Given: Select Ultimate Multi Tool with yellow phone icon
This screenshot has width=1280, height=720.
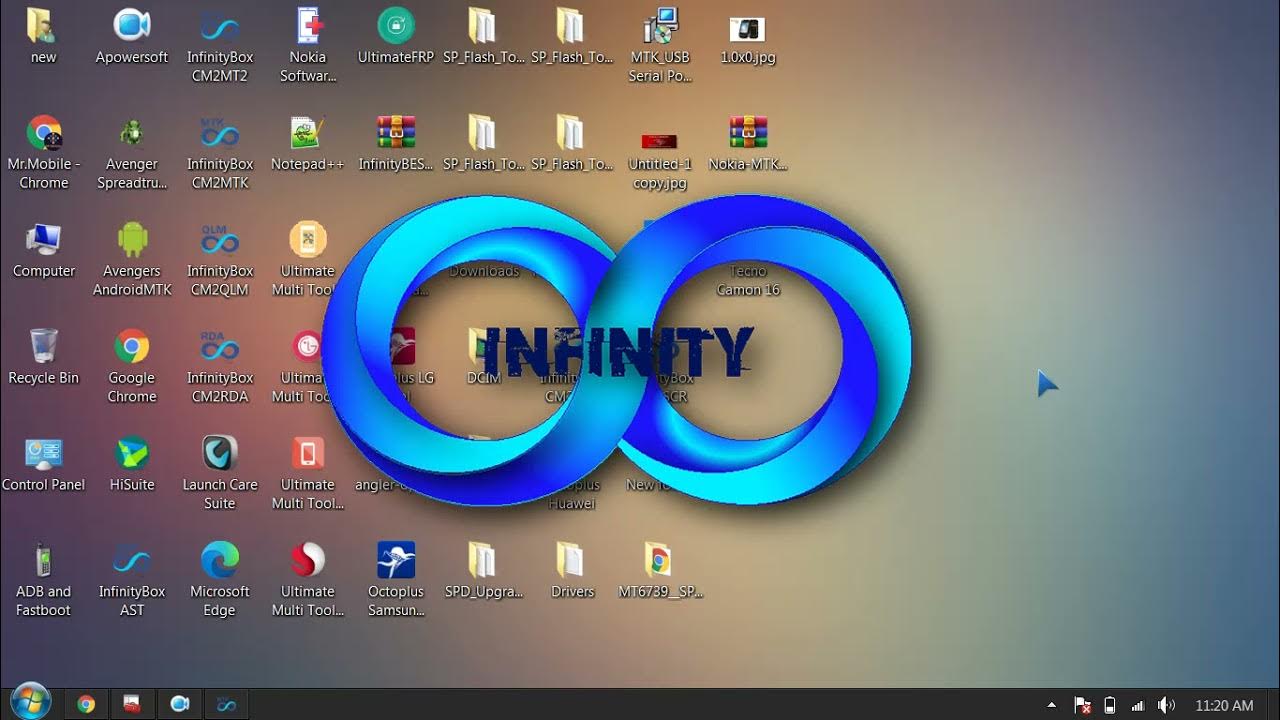Looking at the screenshot, I should 308,259.
